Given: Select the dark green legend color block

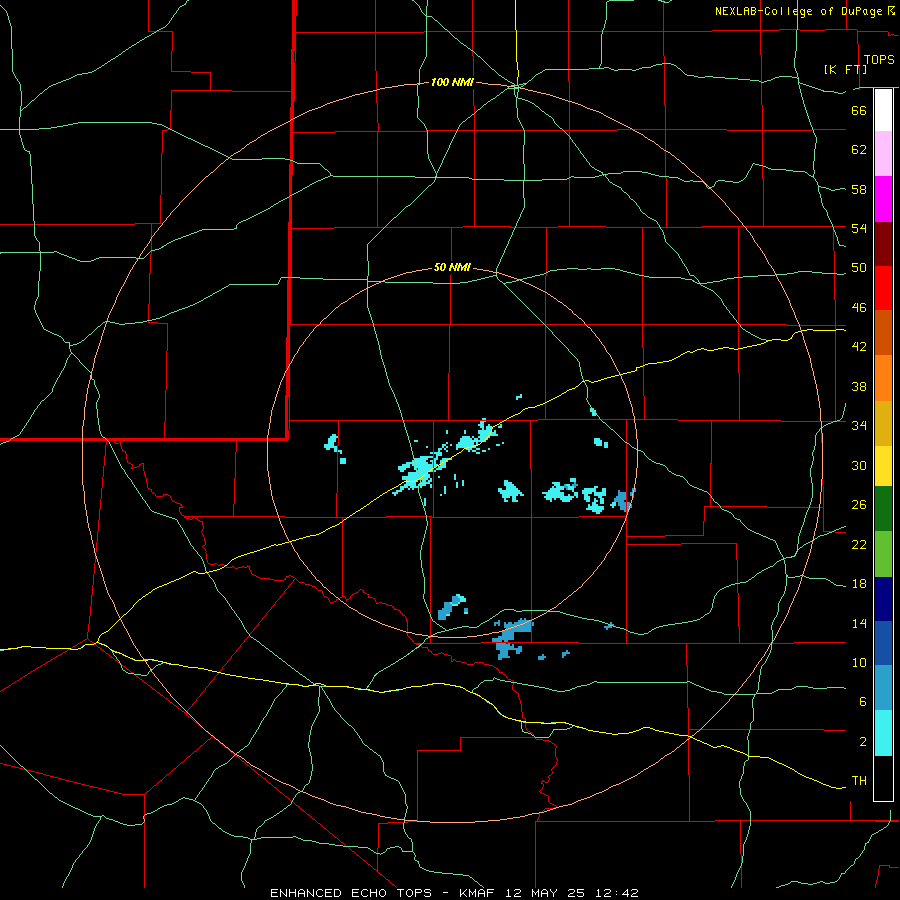Looking at the screenshot, I should [x=883, y=509].
